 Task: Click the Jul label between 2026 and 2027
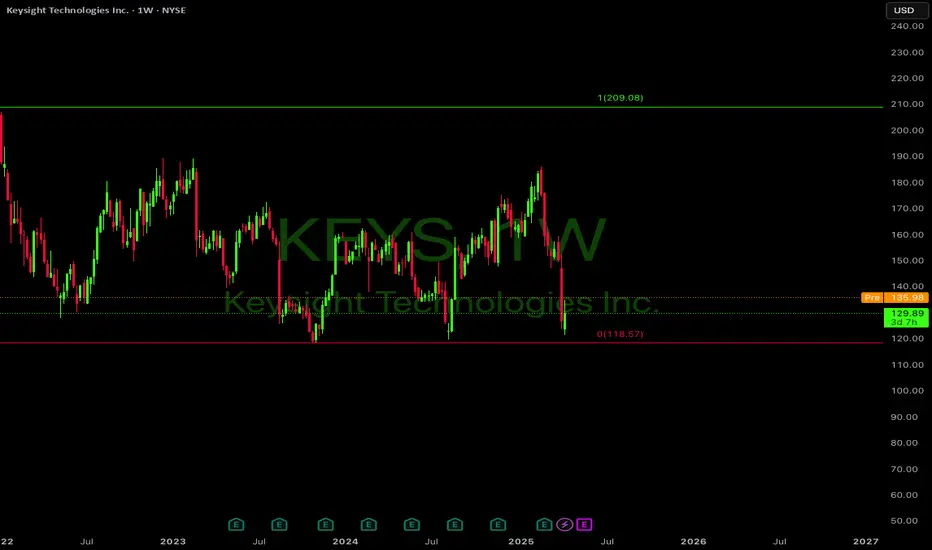pos(779,541)
